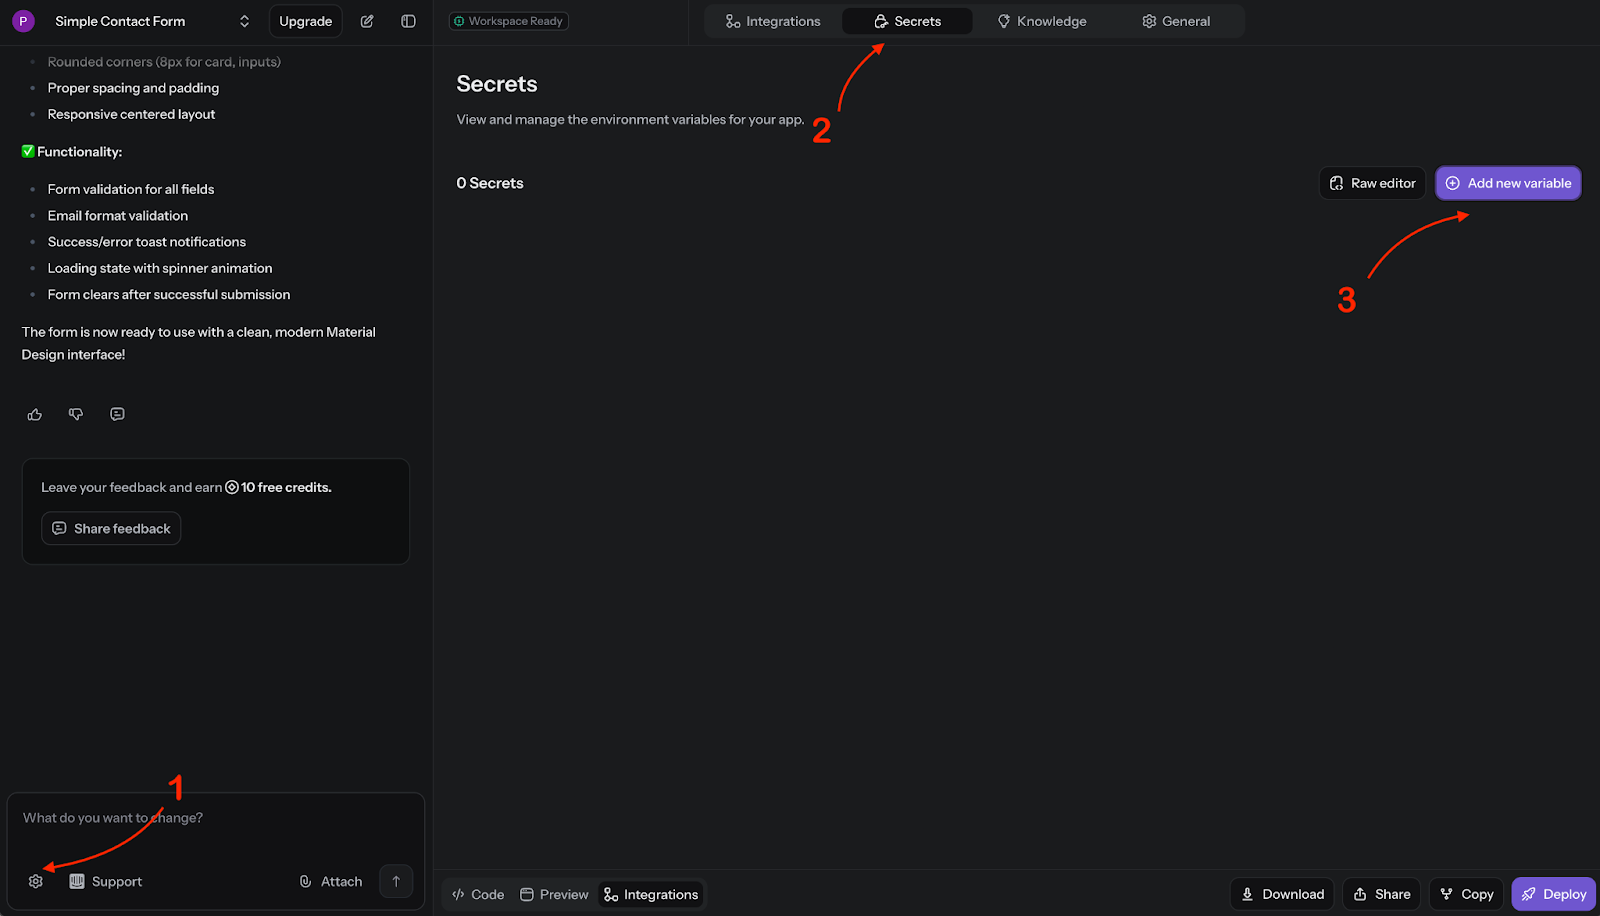
Task: Open Support from the chat toolbar
Action: (x=105, y=881)
